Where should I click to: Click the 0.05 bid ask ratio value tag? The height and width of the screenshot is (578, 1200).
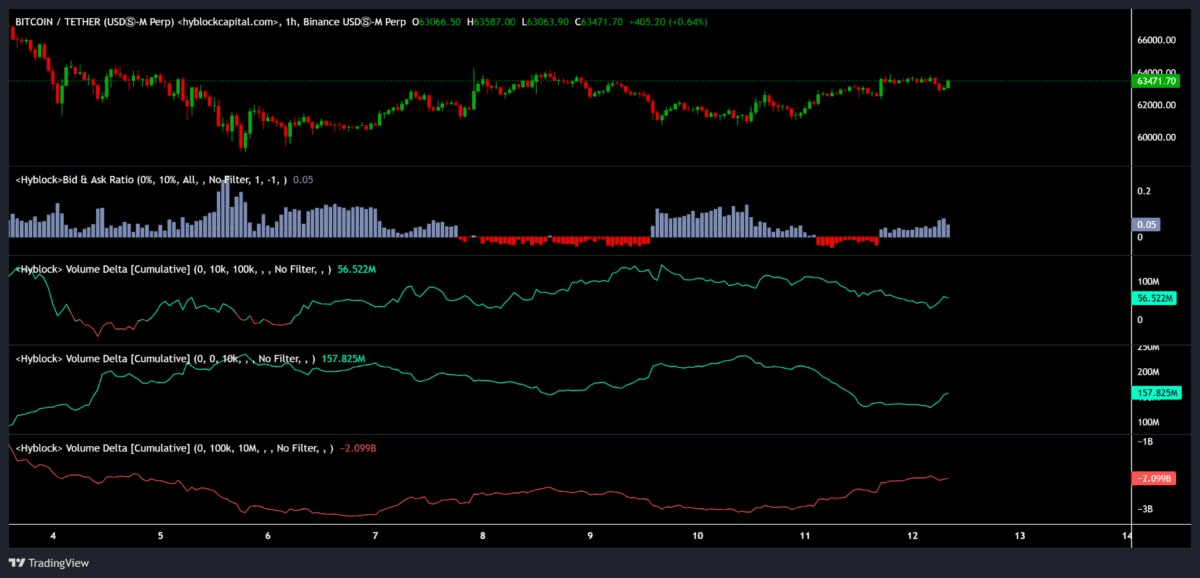coord(1145,225)
